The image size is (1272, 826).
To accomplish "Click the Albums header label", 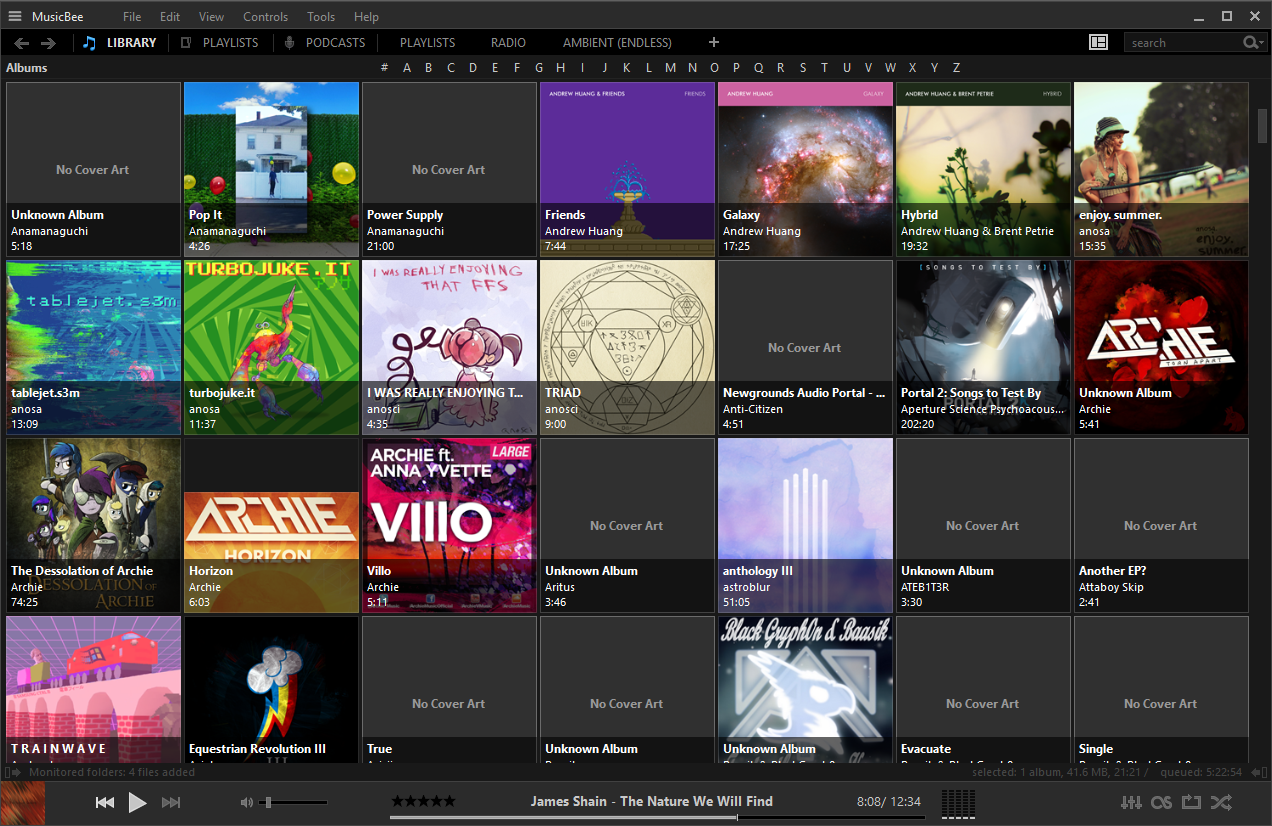I will [x=27, y=68].
